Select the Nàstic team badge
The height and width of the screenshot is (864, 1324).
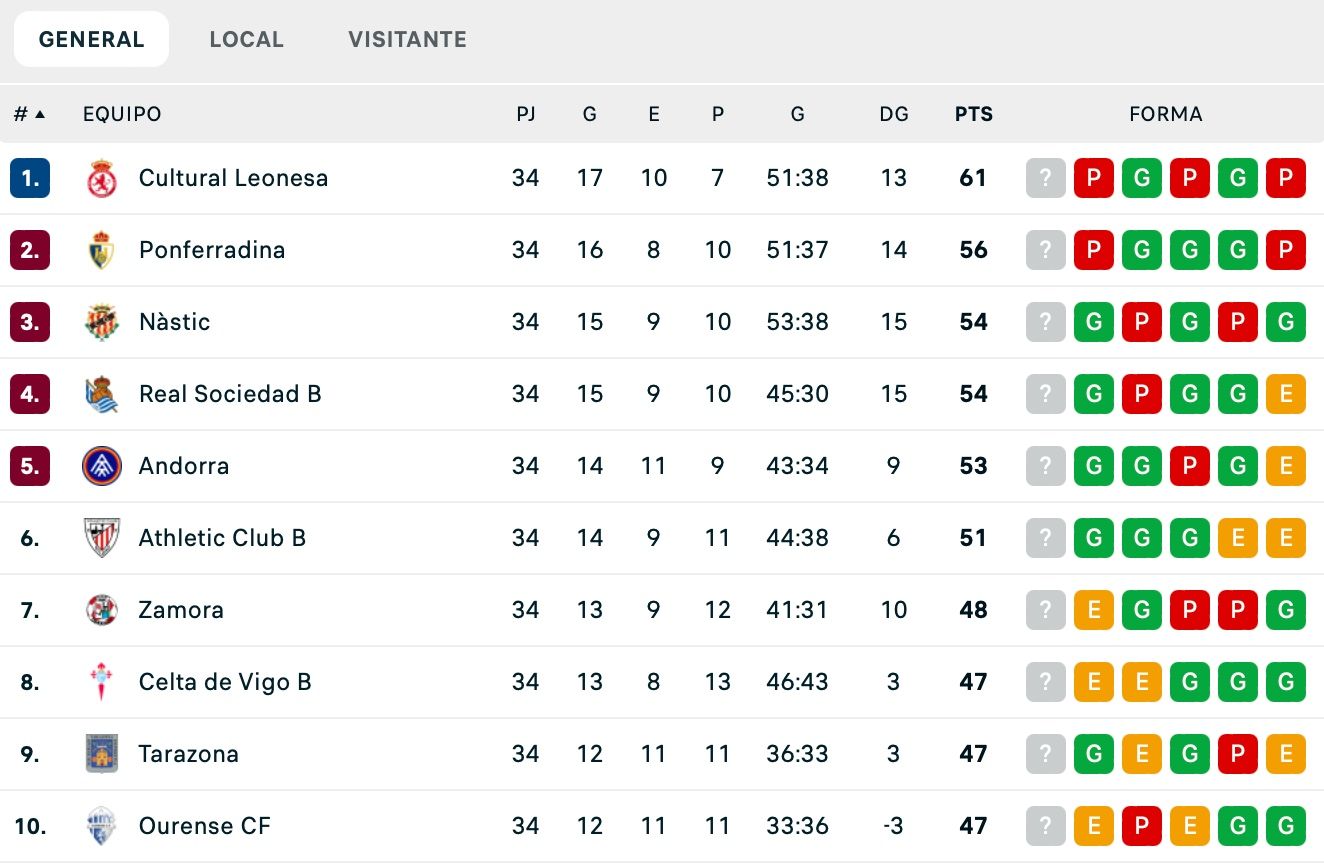point(101,322)
